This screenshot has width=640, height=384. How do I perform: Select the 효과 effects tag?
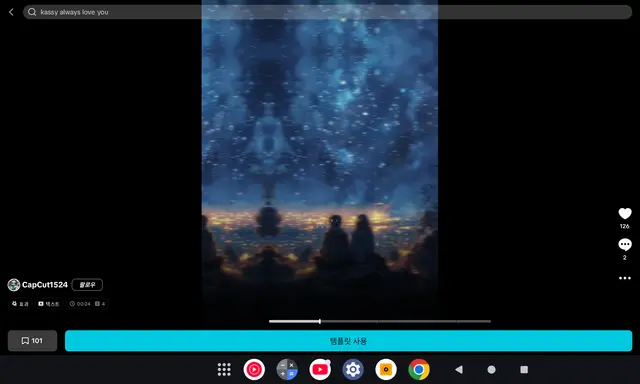click(x=20, y=304)
